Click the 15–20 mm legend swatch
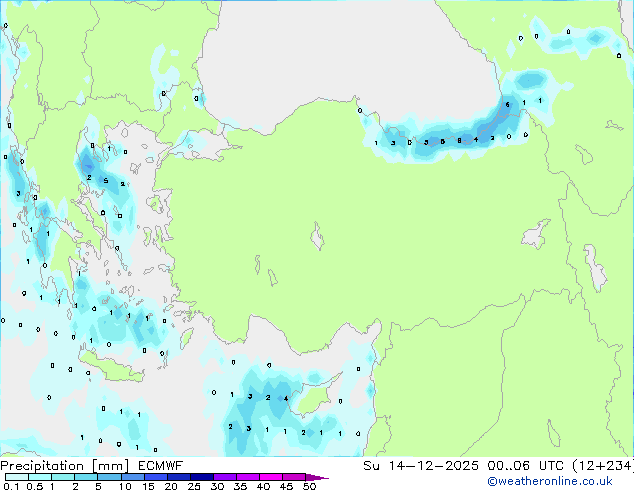Viewport: 634px width, 490px height. pyautogui.click(x=155, y=477)
